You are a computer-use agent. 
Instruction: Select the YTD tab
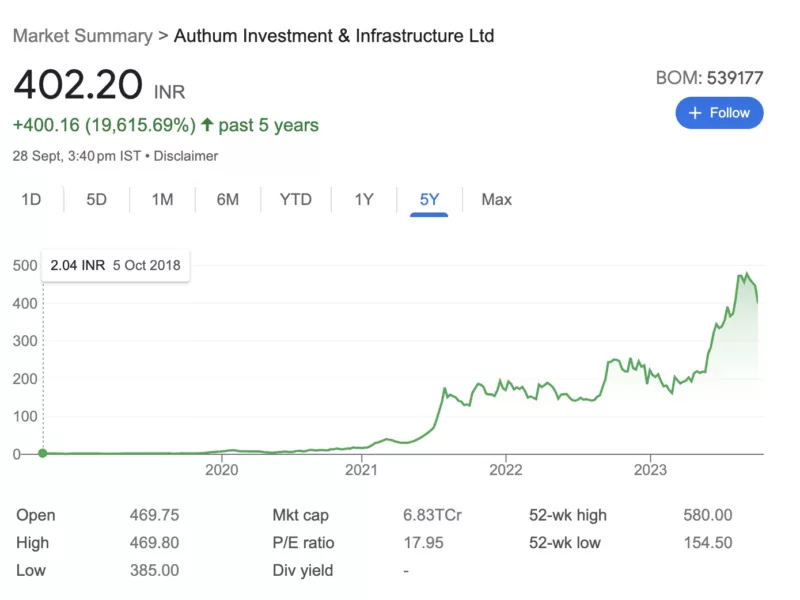pos(295,199)
